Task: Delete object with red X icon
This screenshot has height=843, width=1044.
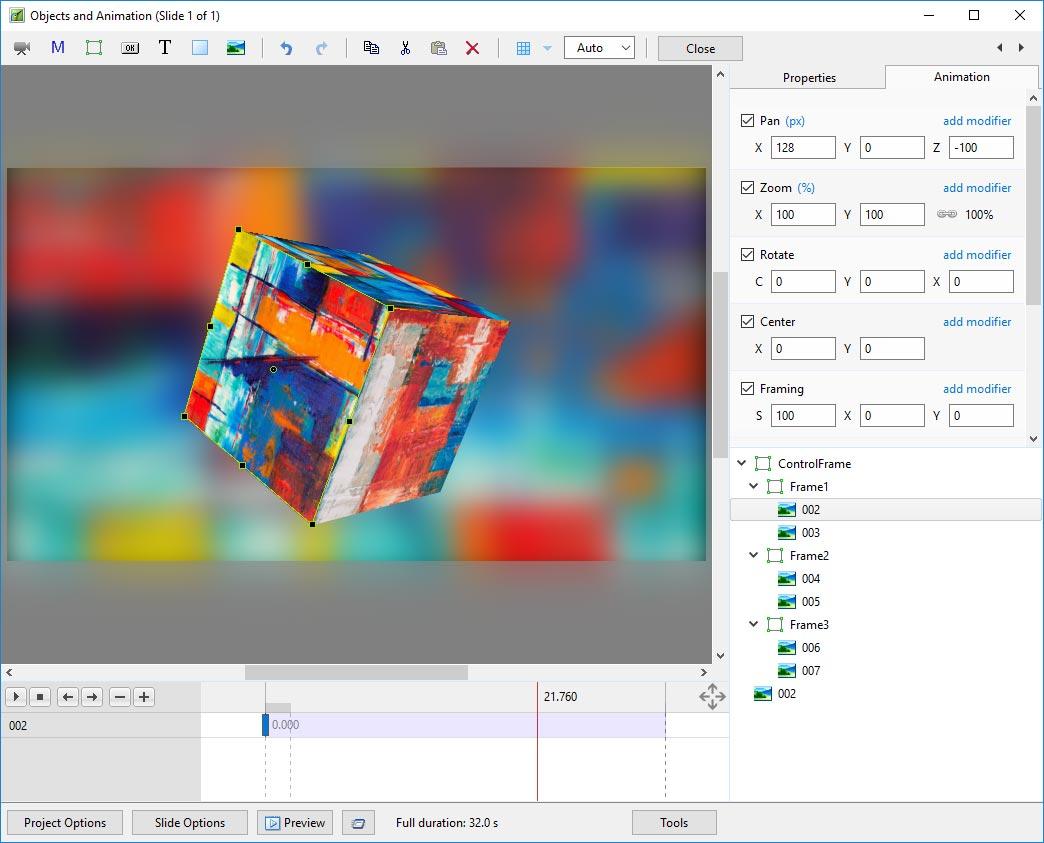Action: click(473, 48)
